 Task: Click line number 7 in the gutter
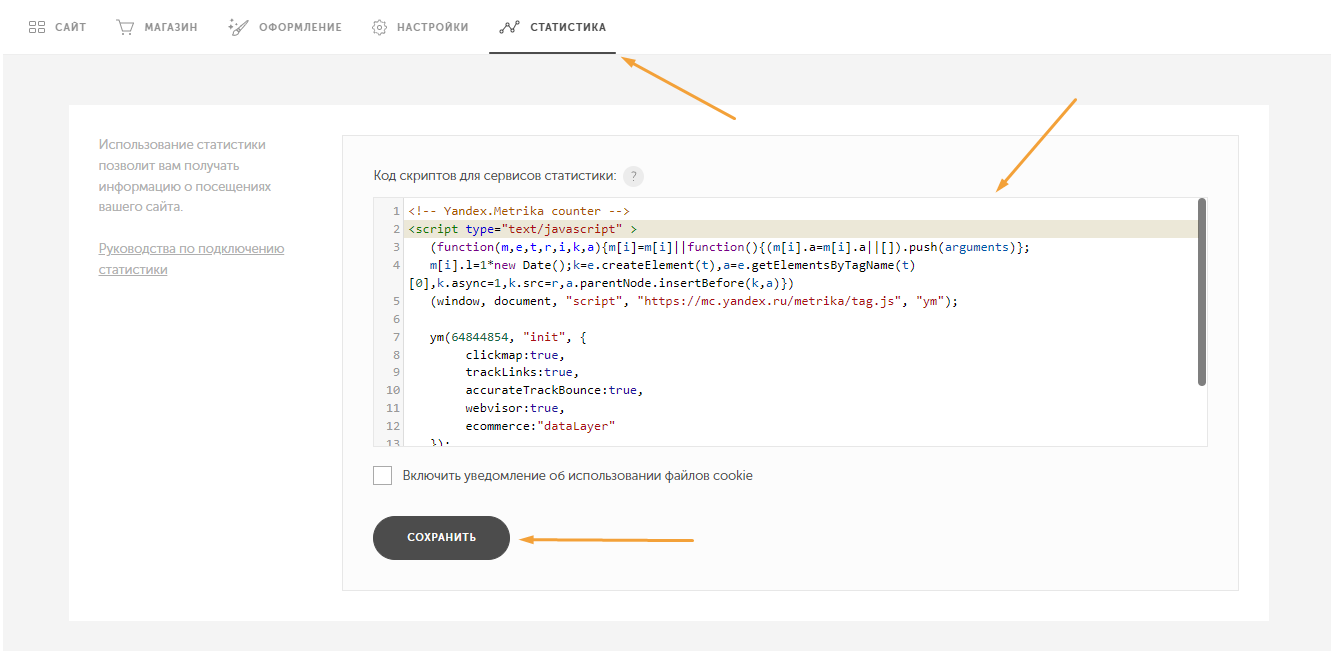click(397, 337)
